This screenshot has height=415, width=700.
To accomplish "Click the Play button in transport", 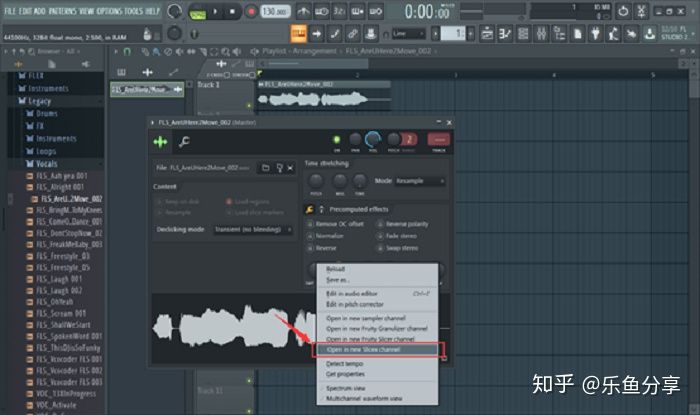I will (215, 12).
